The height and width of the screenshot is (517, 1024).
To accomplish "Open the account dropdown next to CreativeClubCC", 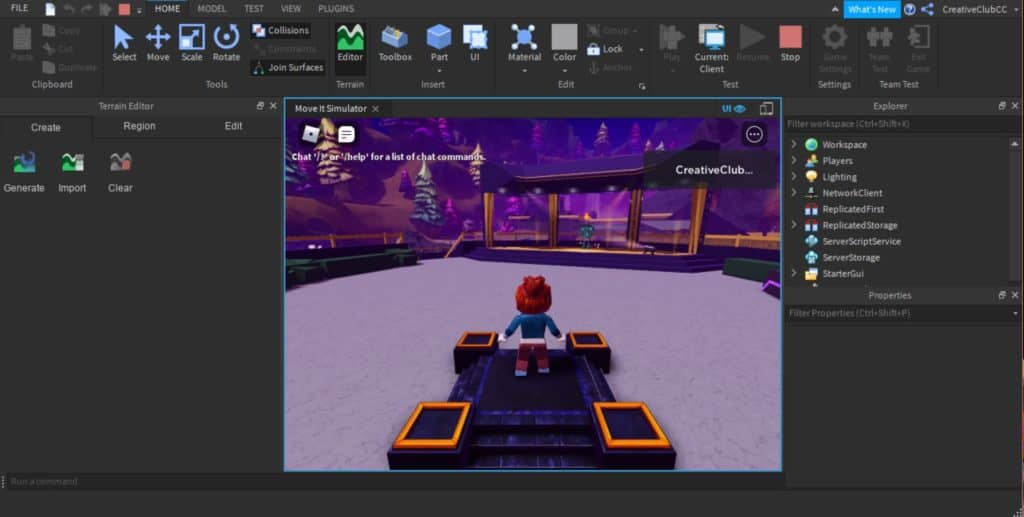I will click(1016, 10).
